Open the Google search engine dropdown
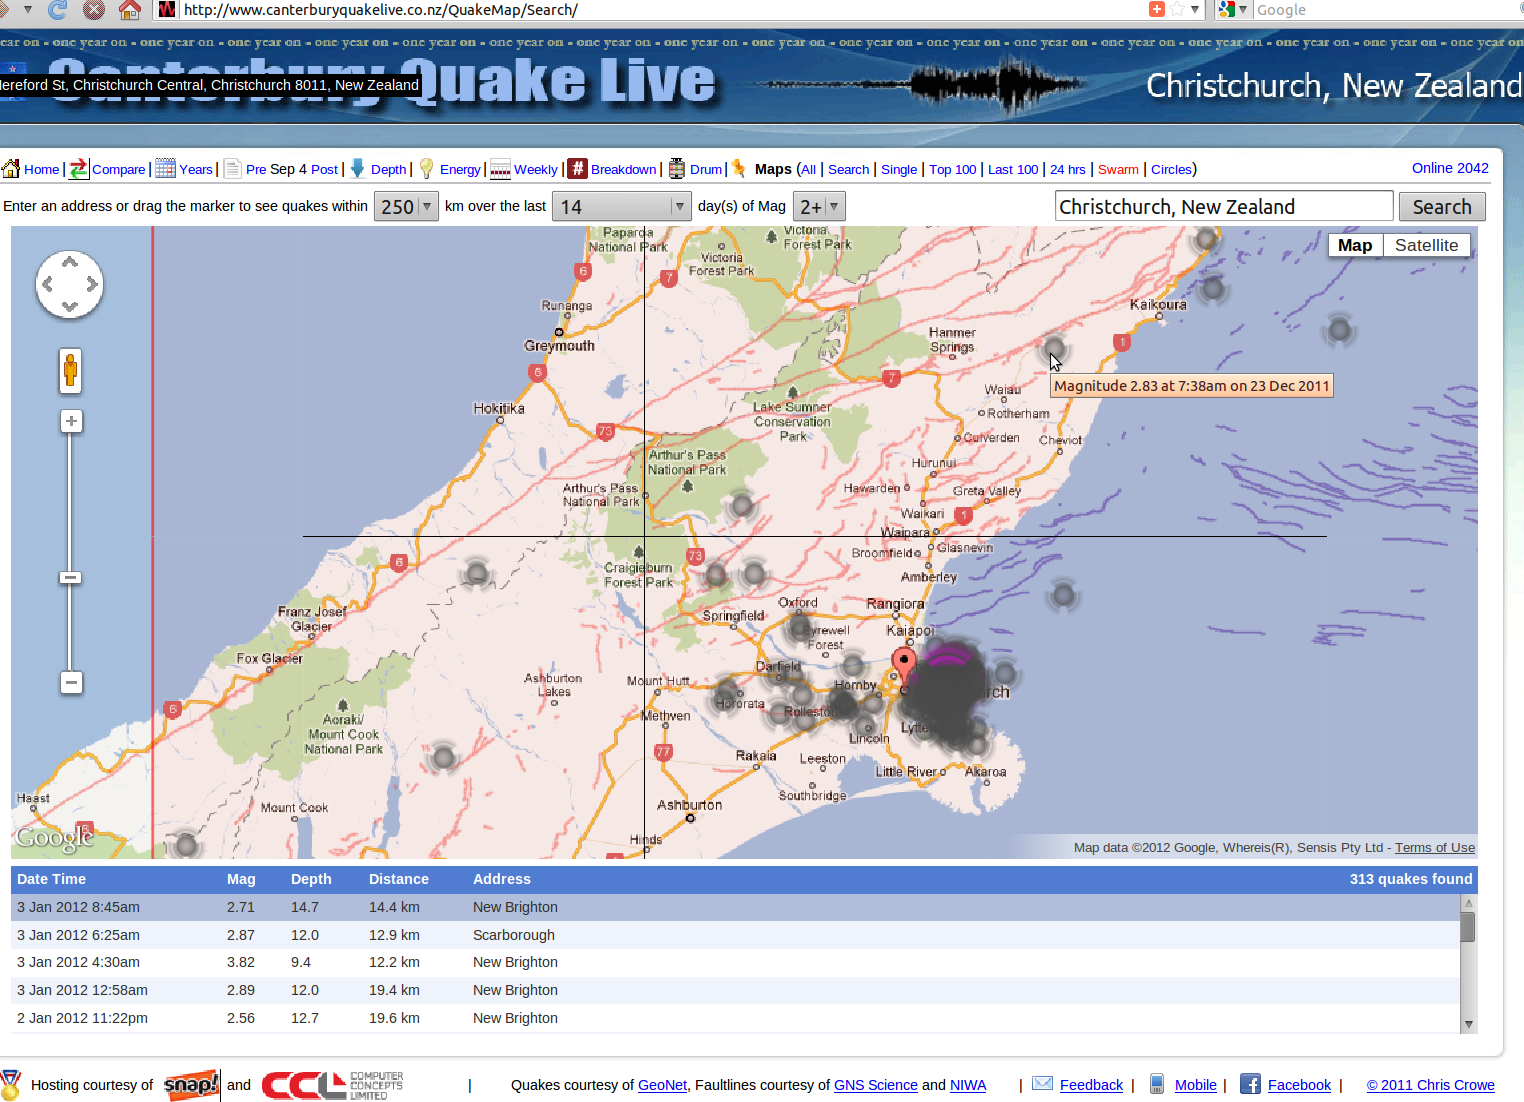The width and height of the screenshot is (1524, 1102). (x=1233, y=10)
